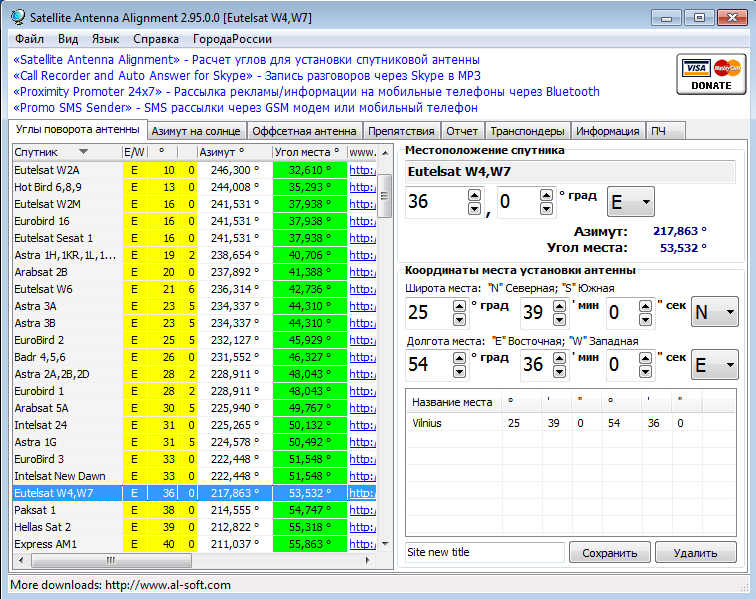Click Site new title input field
Screen dimensions: 756x599
pyautogui.click(x=485, y=552)
